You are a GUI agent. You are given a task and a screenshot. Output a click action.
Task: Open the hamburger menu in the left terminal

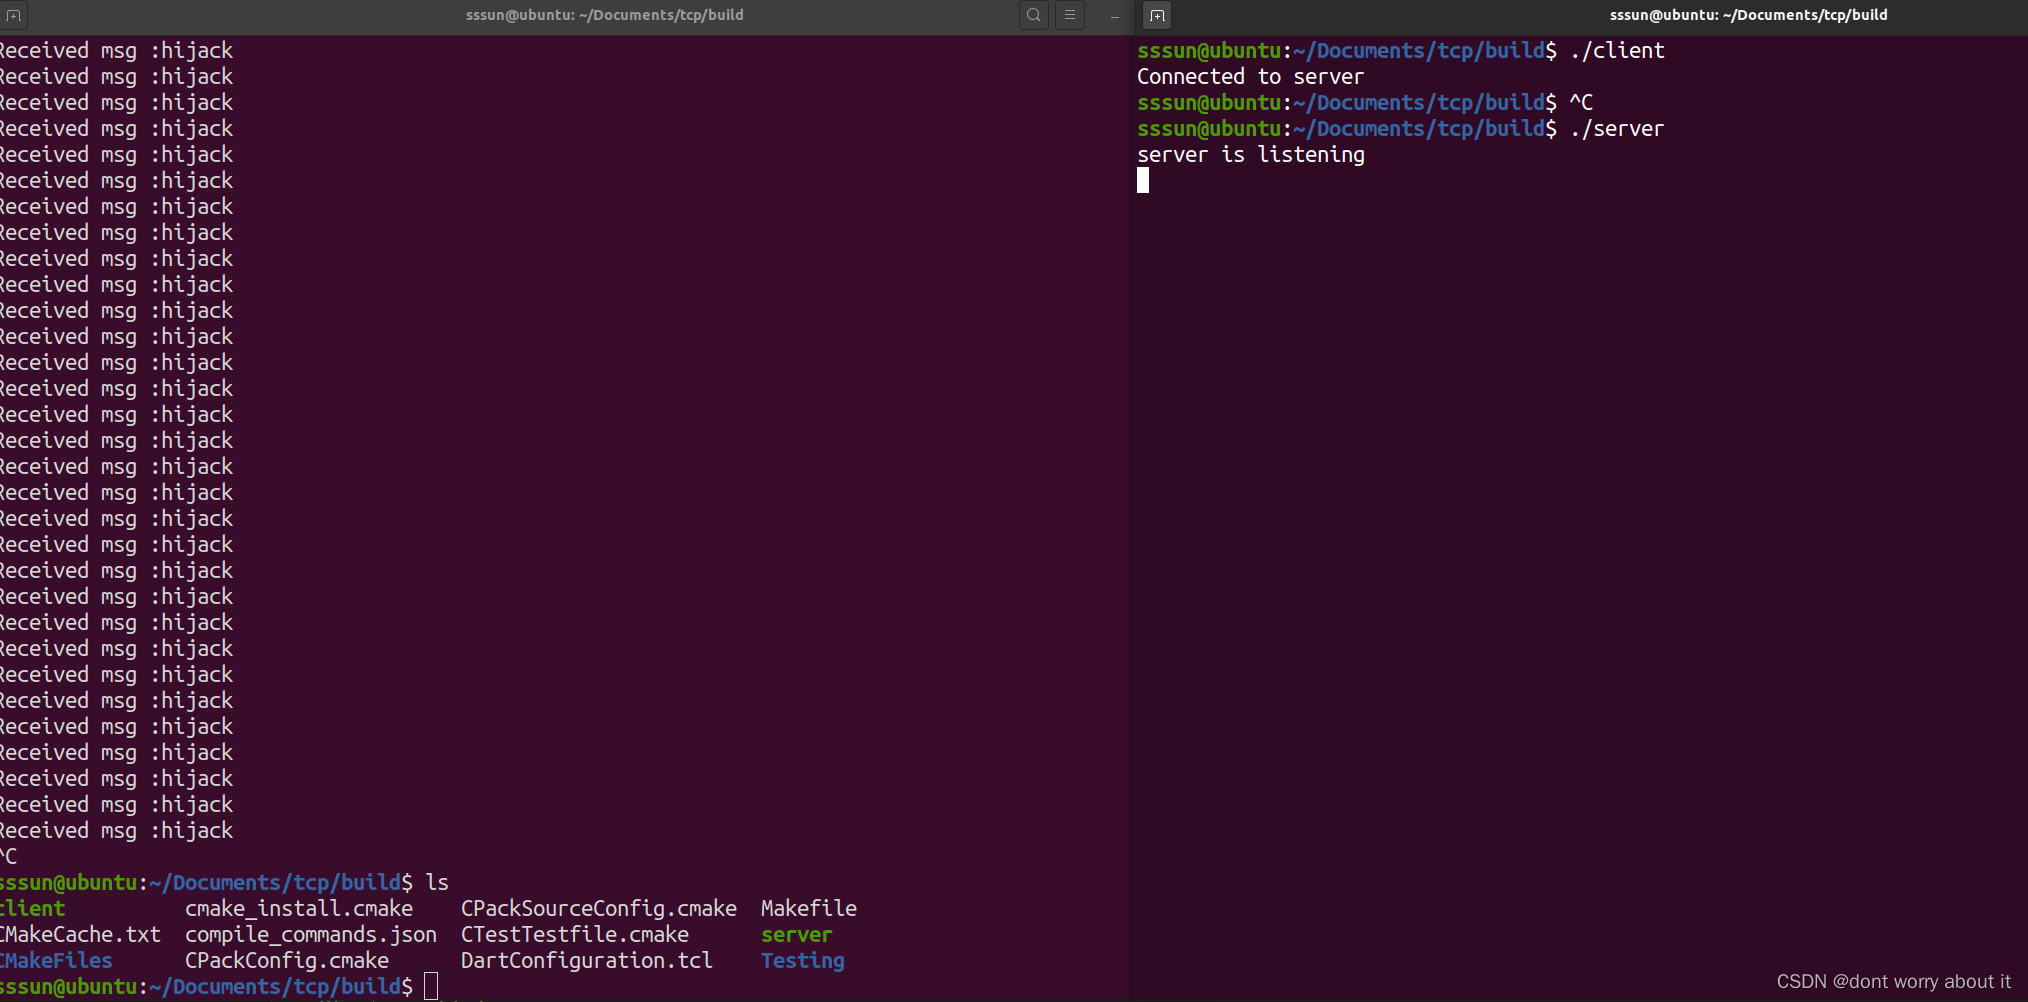click(x=1070, y=15)
